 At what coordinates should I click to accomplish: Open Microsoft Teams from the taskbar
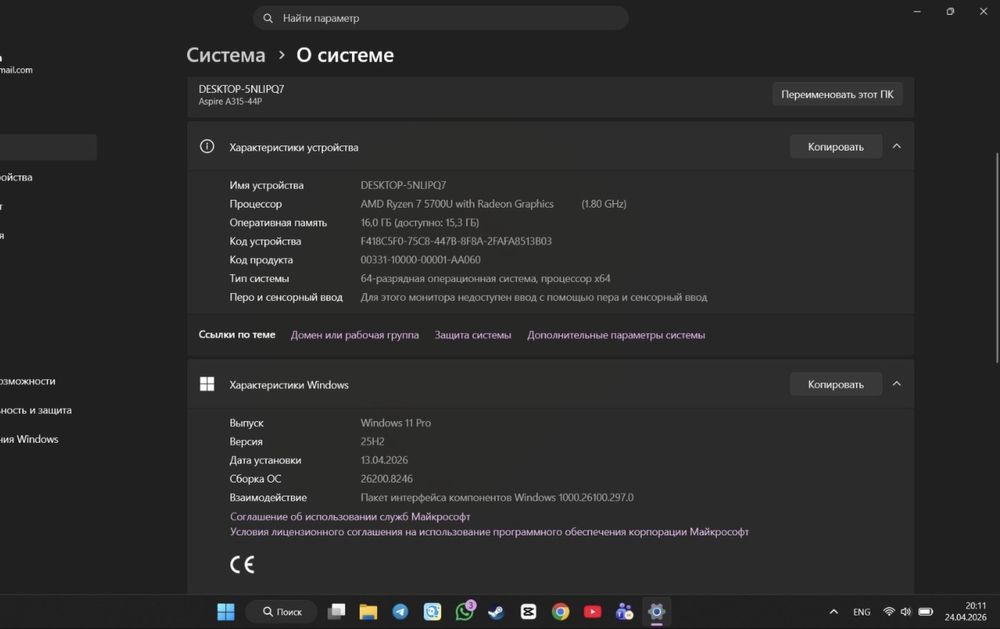click(624, 612)
